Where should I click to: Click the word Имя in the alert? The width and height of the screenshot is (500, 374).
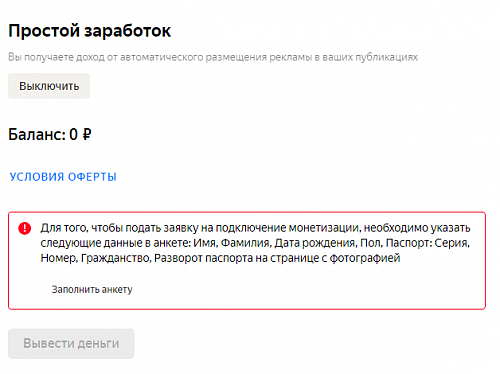205,243
